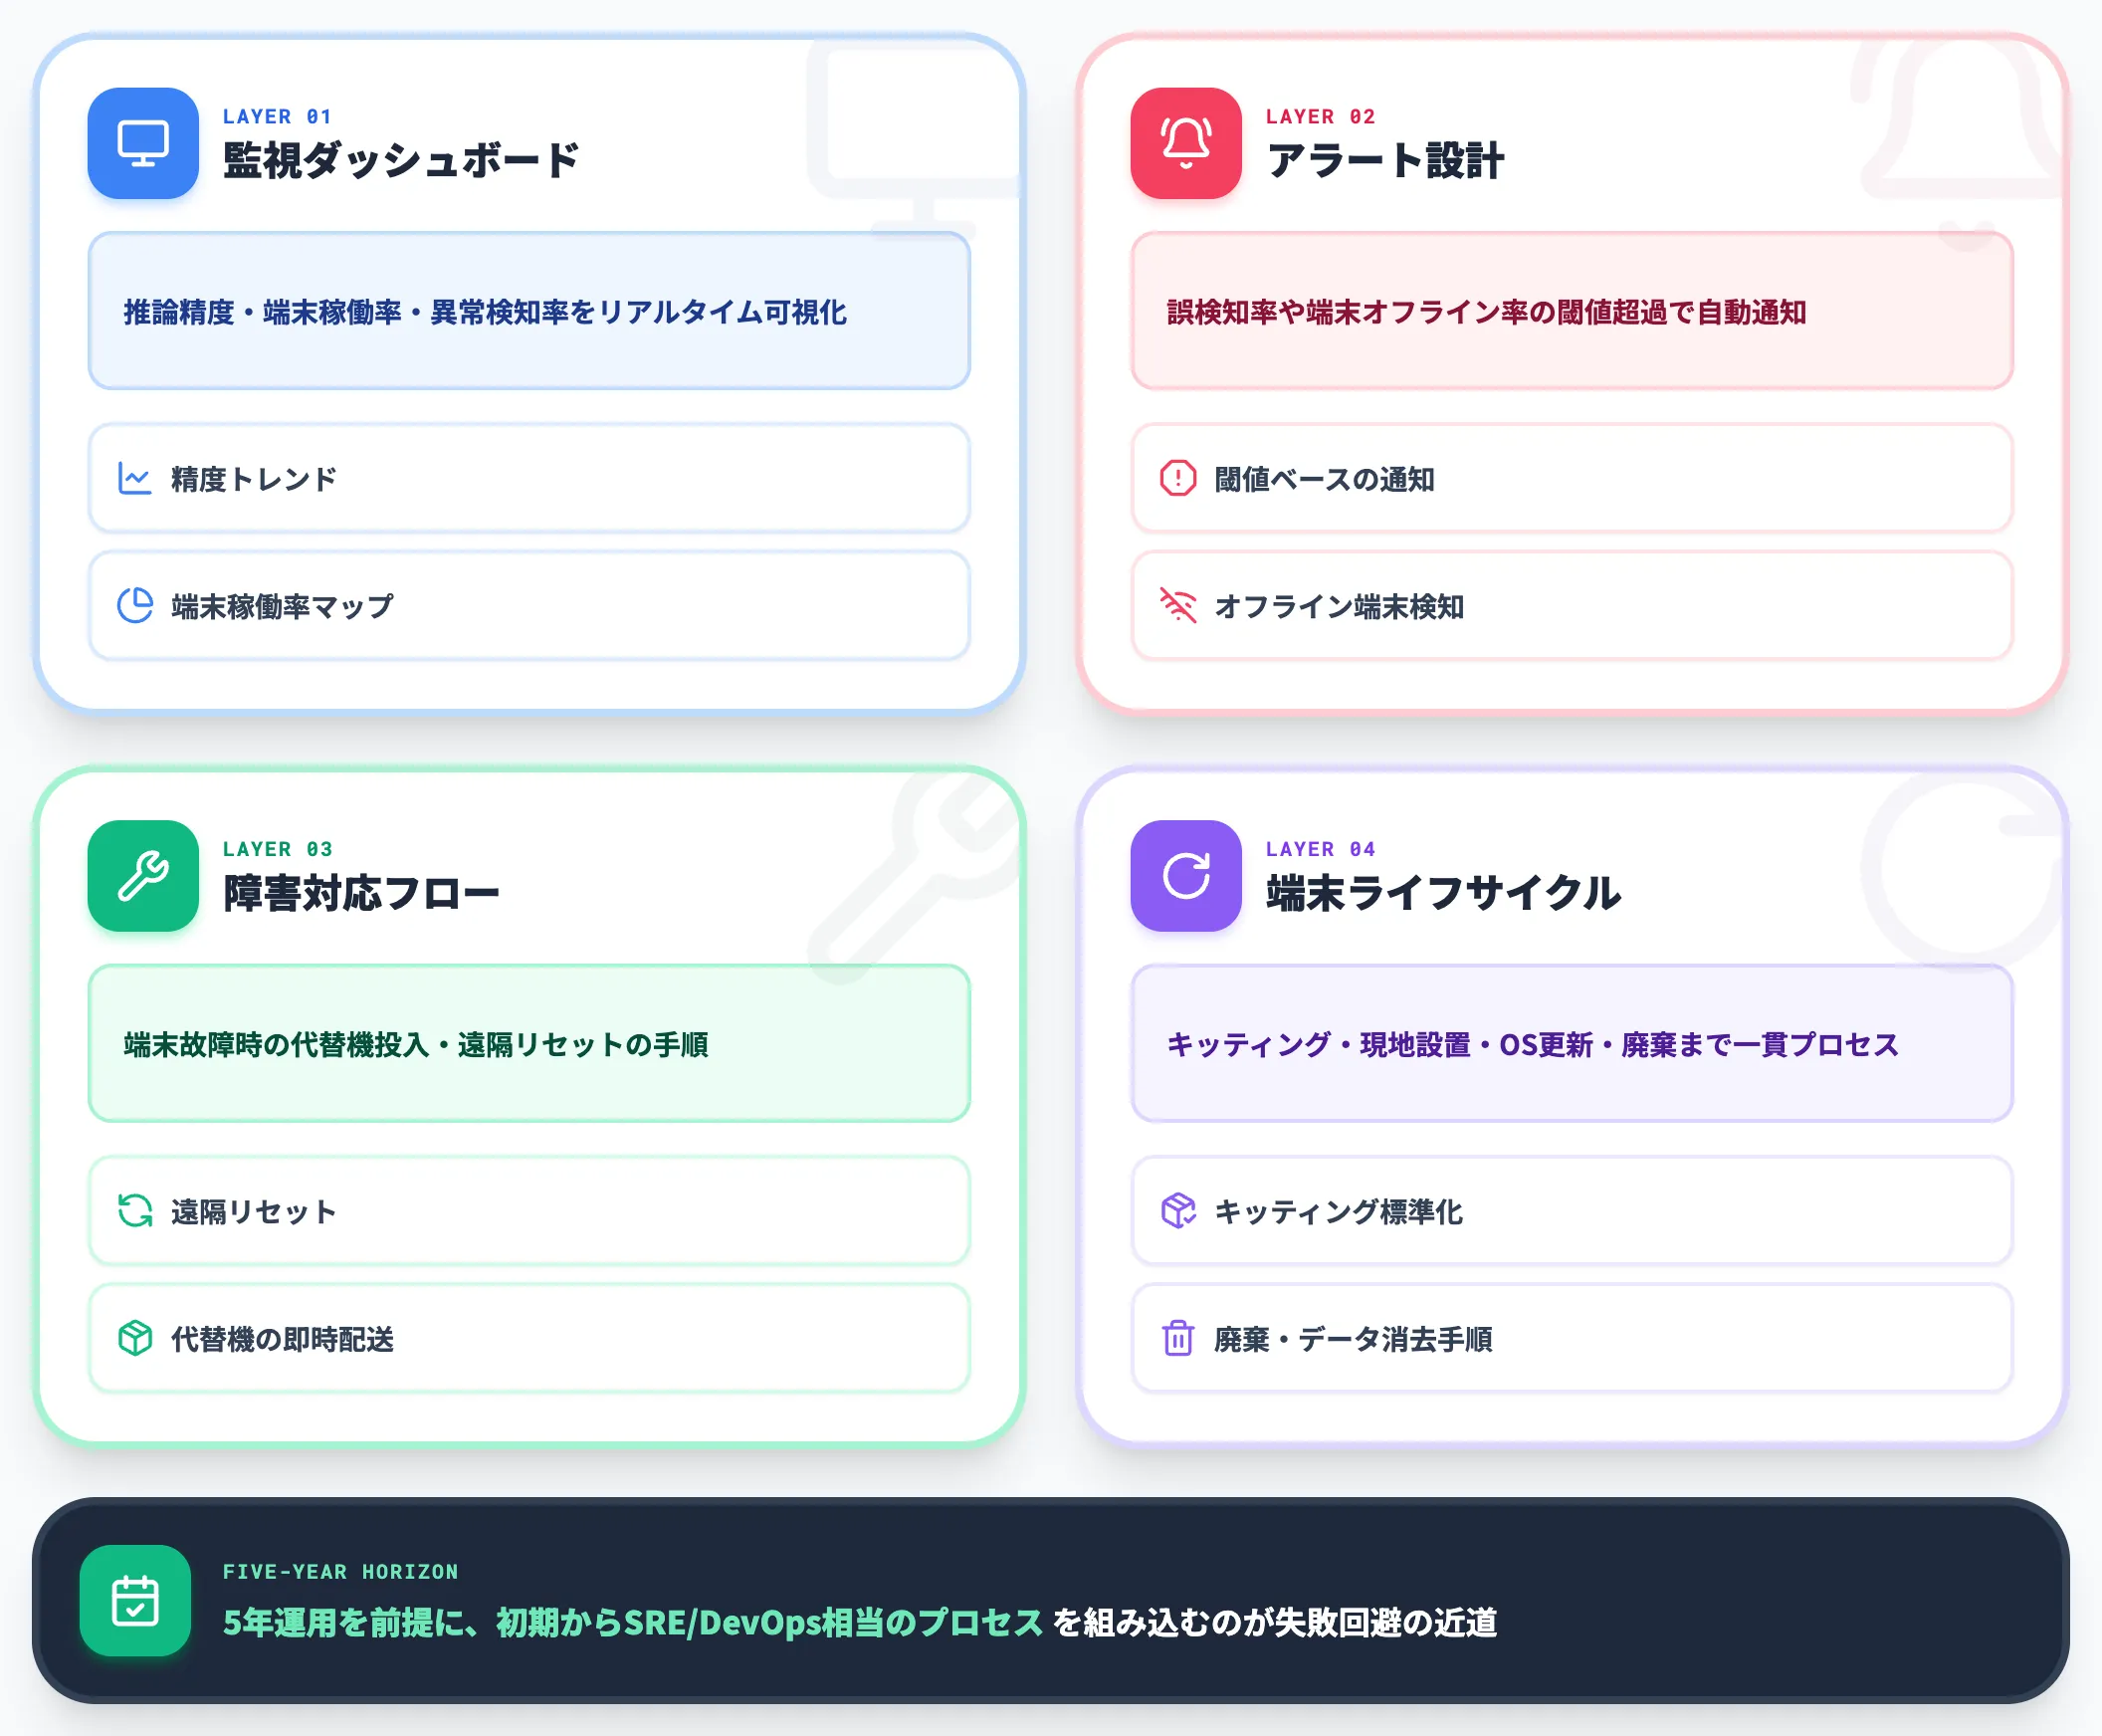
Task: Click the 監視ダッシュボード heading
Action: [x=401, y=160]
